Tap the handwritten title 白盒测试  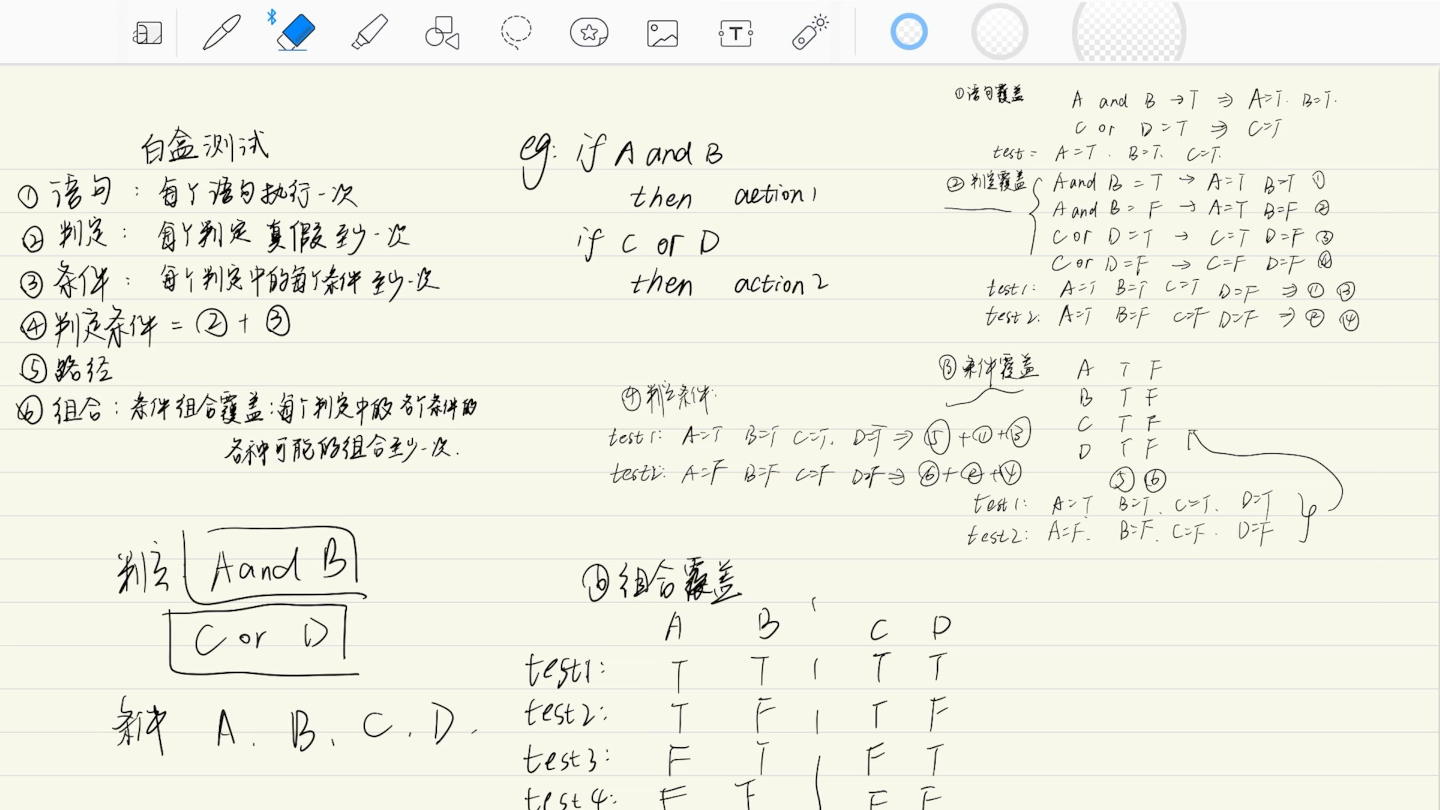pyautogui.click(x=206, y=147)
